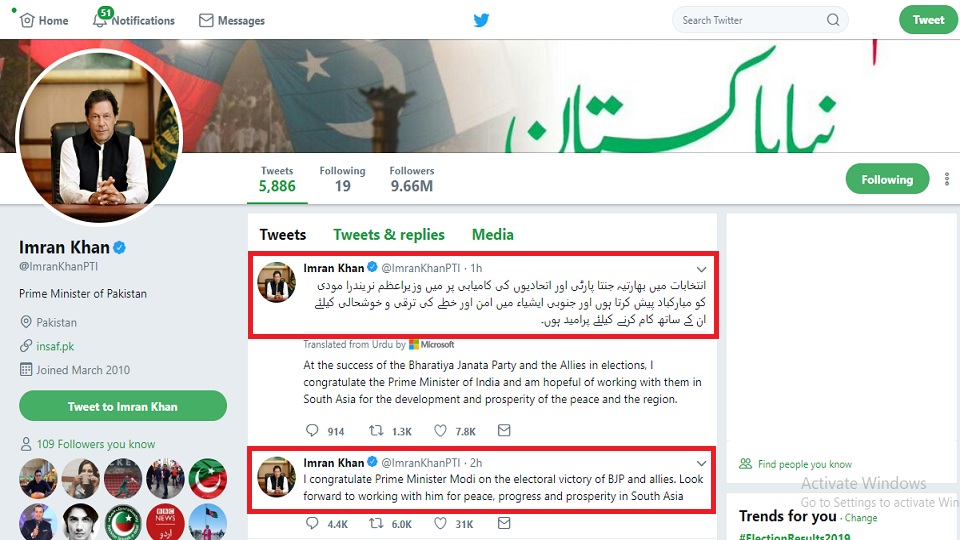The image size is (960, 540).
Task: Click the Search Twitter input field
Action: [x=752, y=20]
